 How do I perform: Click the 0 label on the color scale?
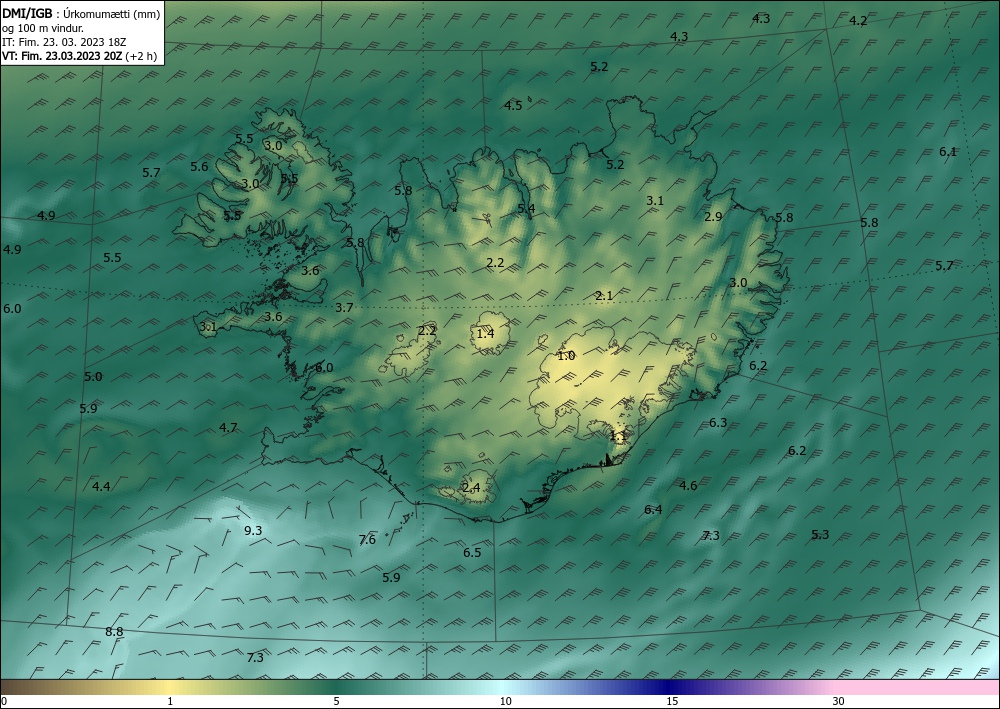point(4,701)
